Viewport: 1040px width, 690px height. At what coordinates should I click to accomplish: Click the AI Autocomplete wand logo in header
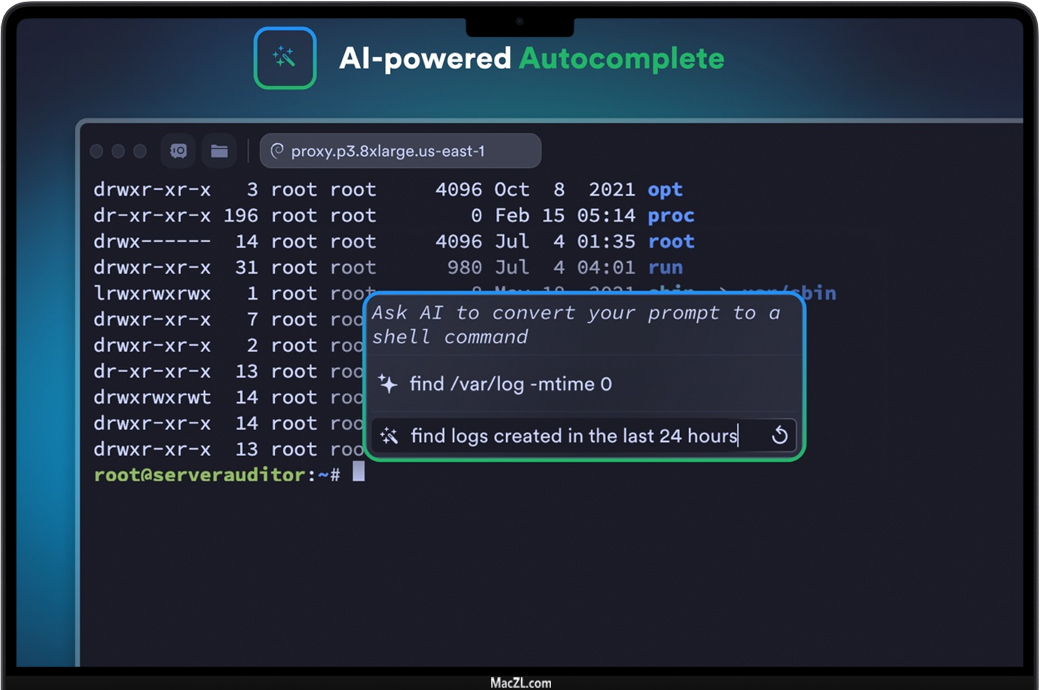pos(285,58)
